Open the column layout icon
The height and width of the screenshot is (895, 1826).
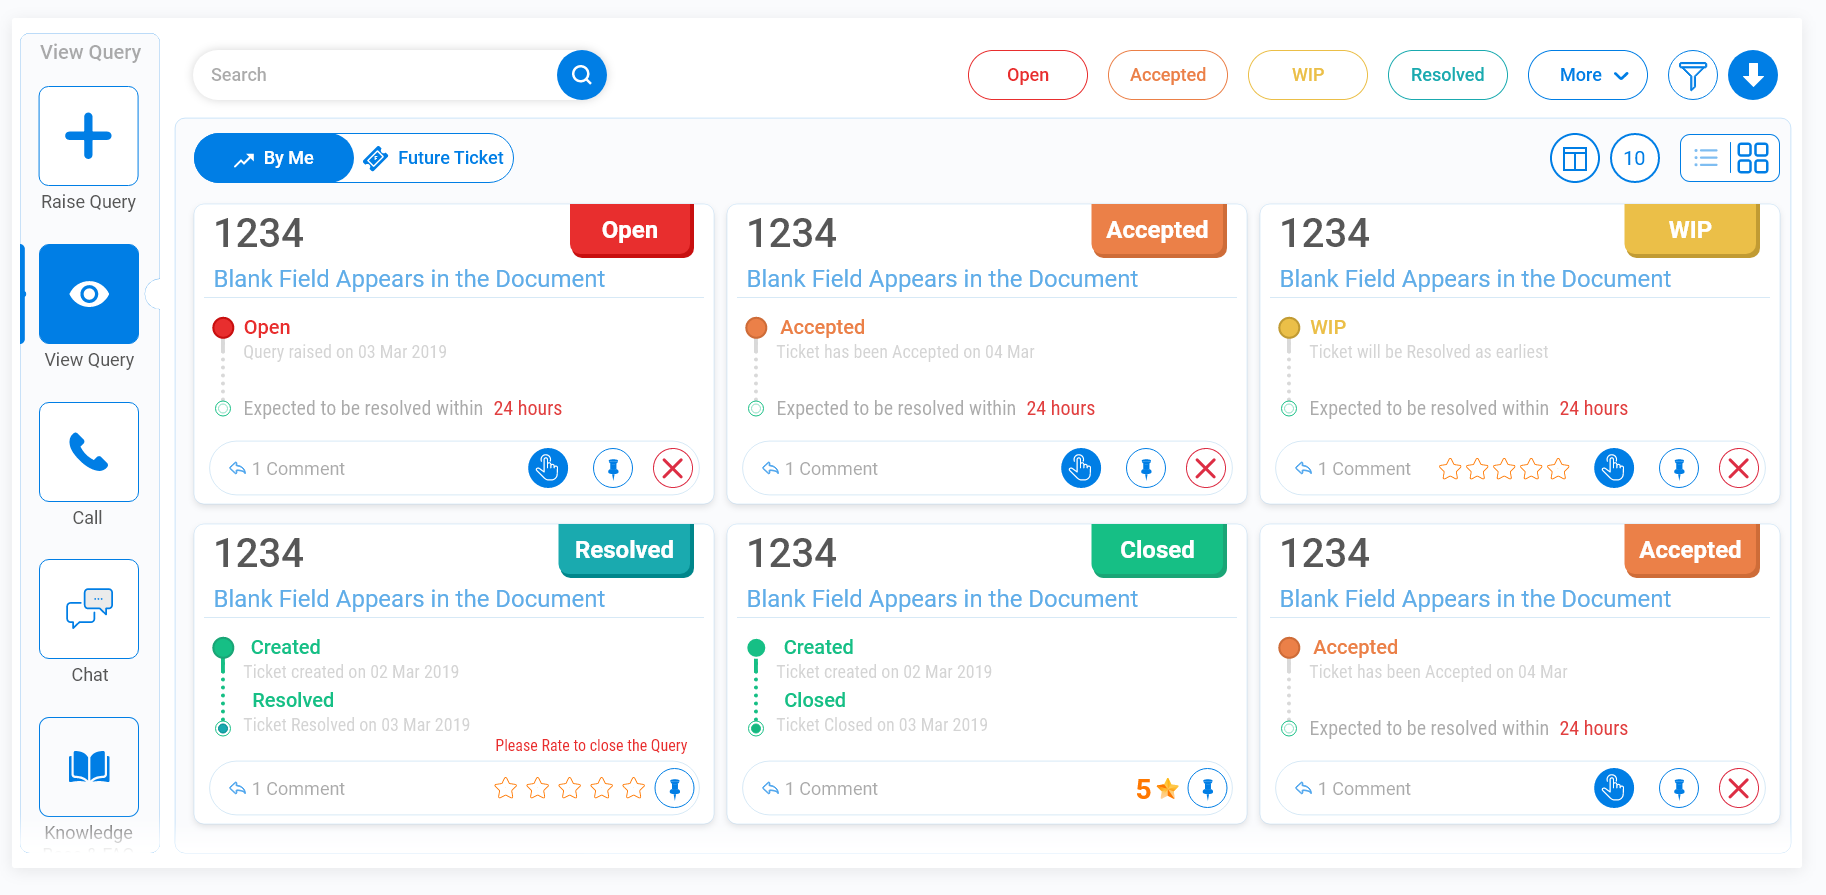click(x=1575, y=158)
